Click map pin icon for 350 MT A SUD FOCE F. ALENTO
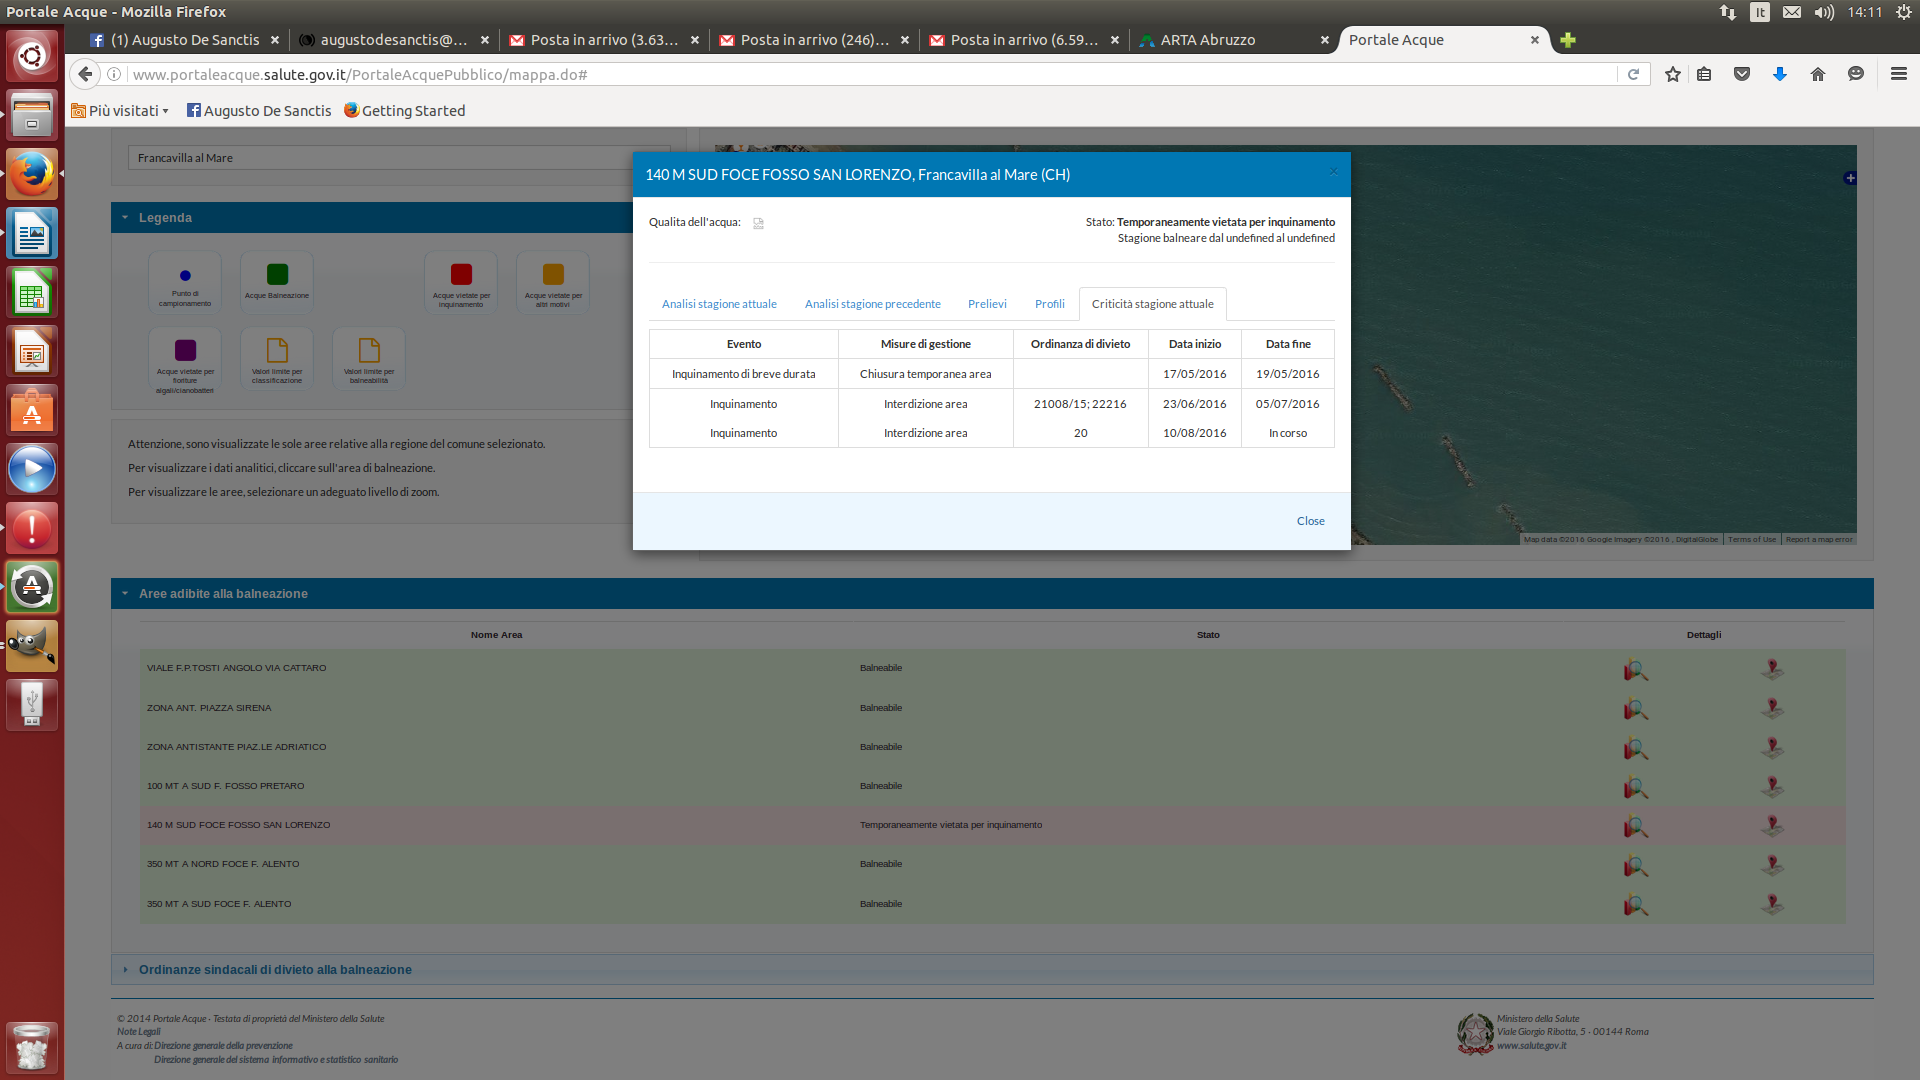1920x1080 pixels. pos(1772,905)
